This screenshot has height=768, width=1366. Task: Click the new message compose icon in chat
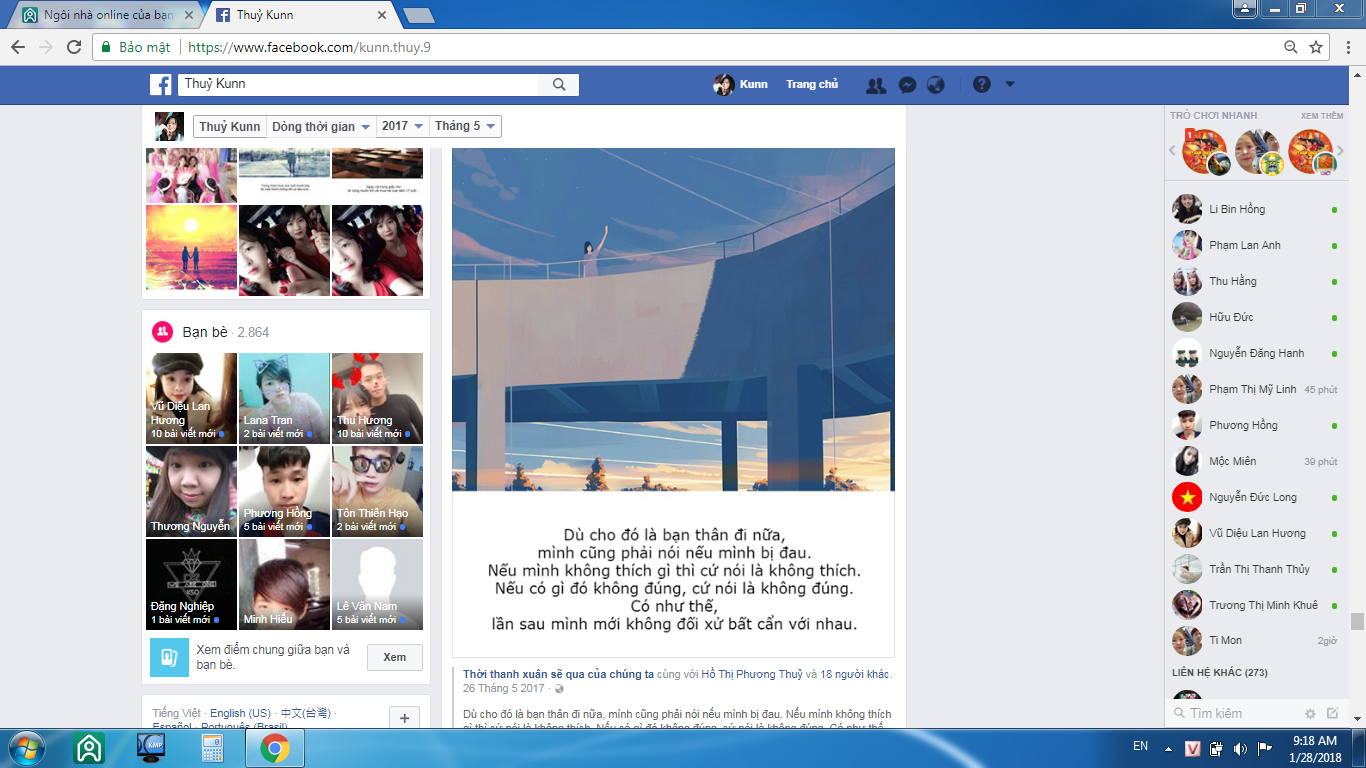1332,713
